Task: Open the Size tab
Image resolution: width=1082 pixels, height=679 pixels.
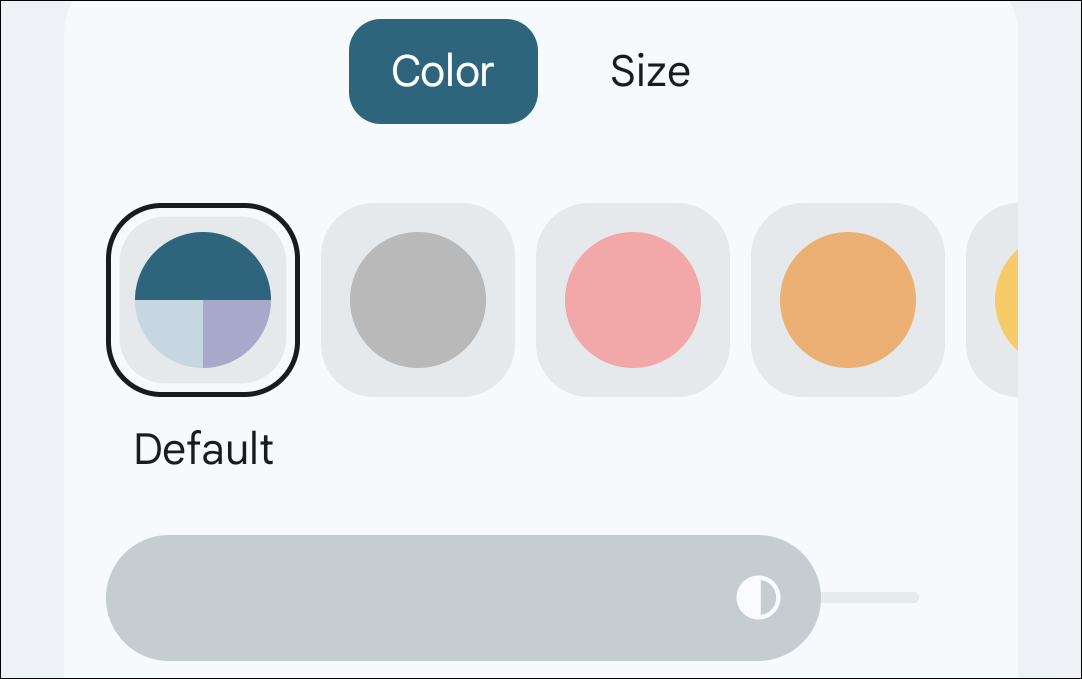Action: pos(650,72)
